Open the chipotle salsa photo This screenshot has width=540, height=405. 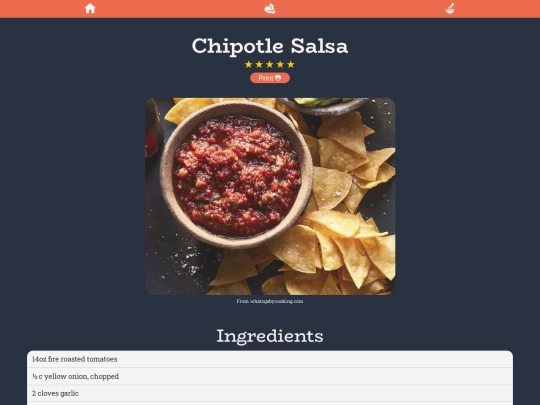pos(270,196)
